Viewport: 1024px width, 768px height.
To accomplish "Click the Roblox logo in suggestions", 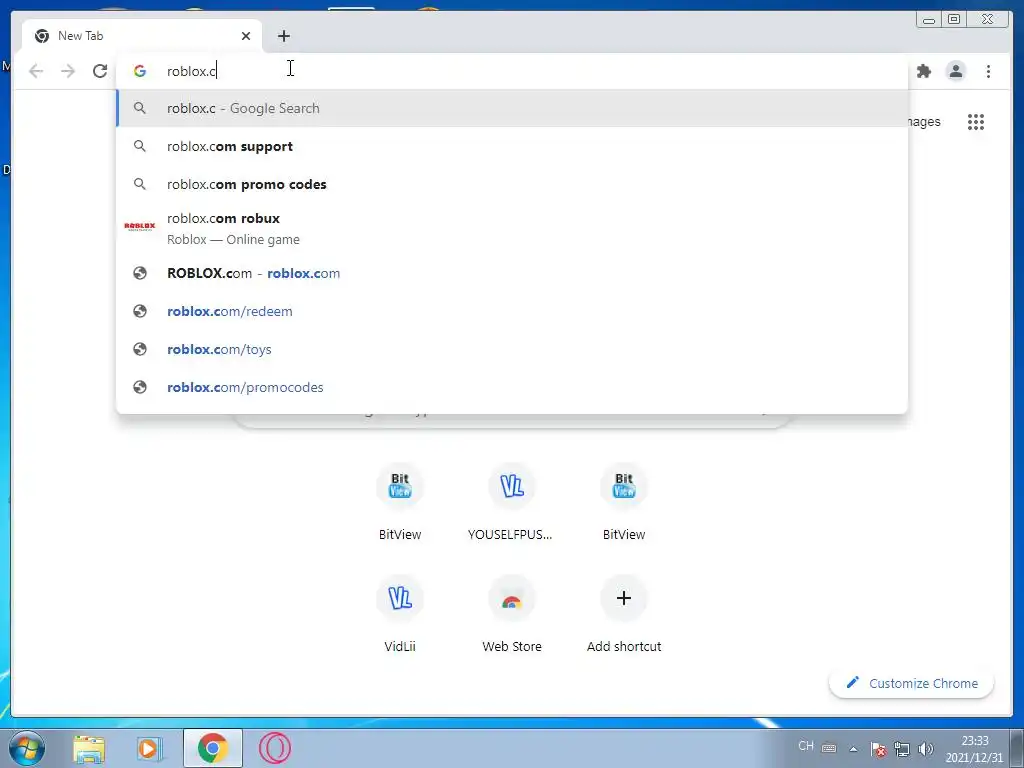I will (x=140, y=227).
